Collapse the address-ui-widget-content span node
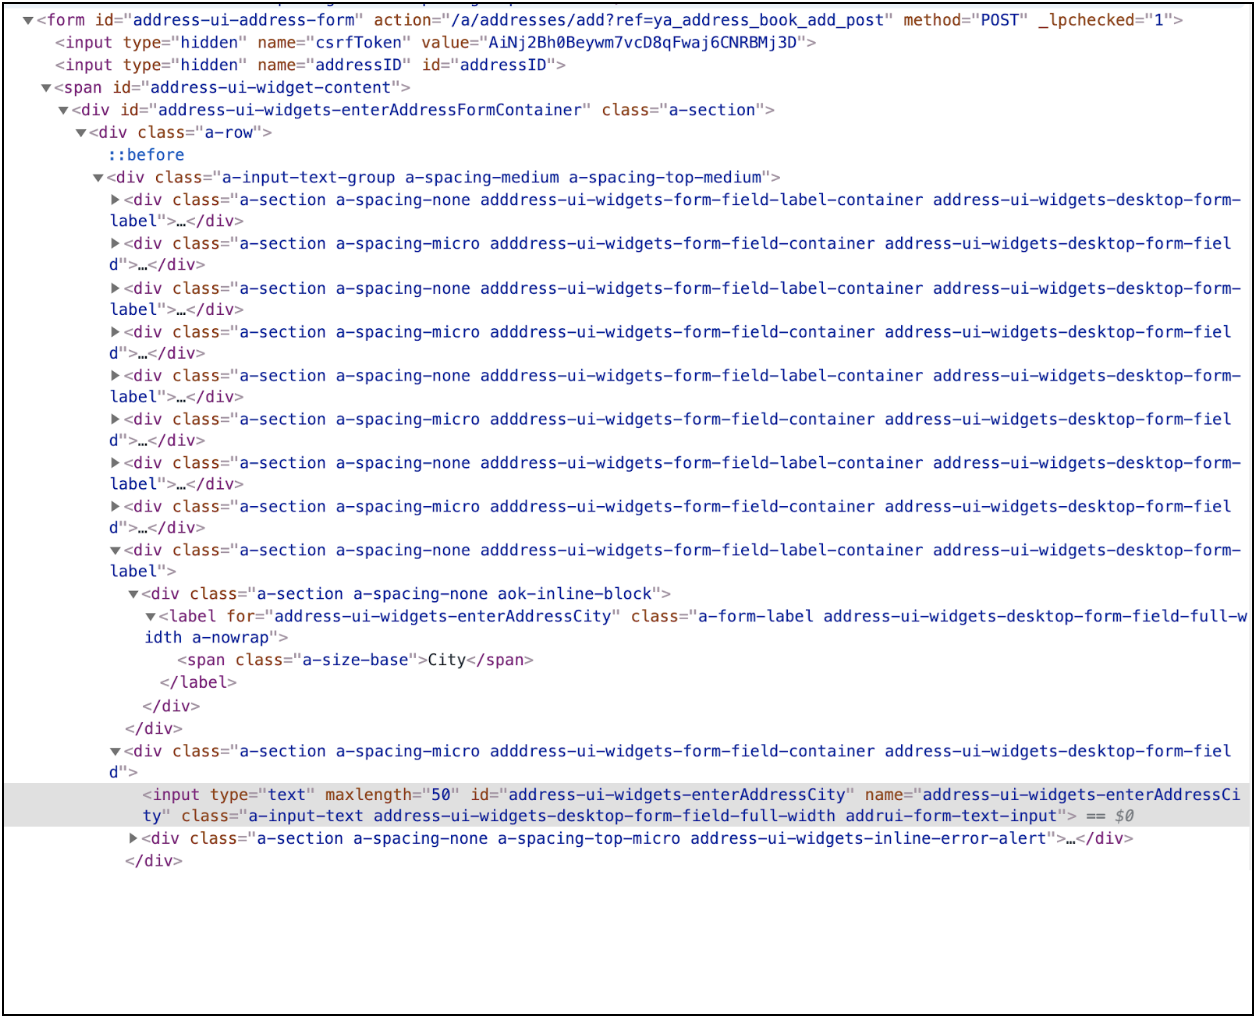Image resolution: width=1256 pixels, height=1018 pixels. (46, 88)
